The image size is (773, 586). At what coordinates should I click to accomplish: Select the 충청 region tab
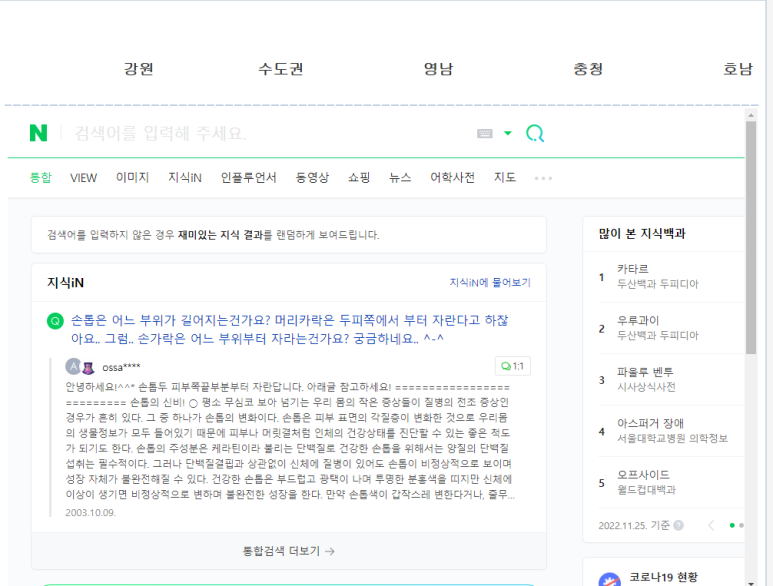click(588, 69)
